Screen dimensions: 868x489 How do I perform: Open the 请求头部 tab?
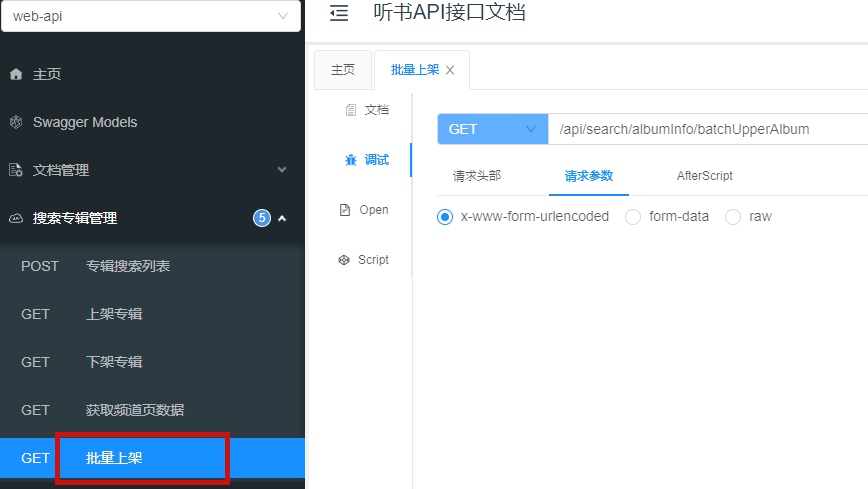point(477,176)
